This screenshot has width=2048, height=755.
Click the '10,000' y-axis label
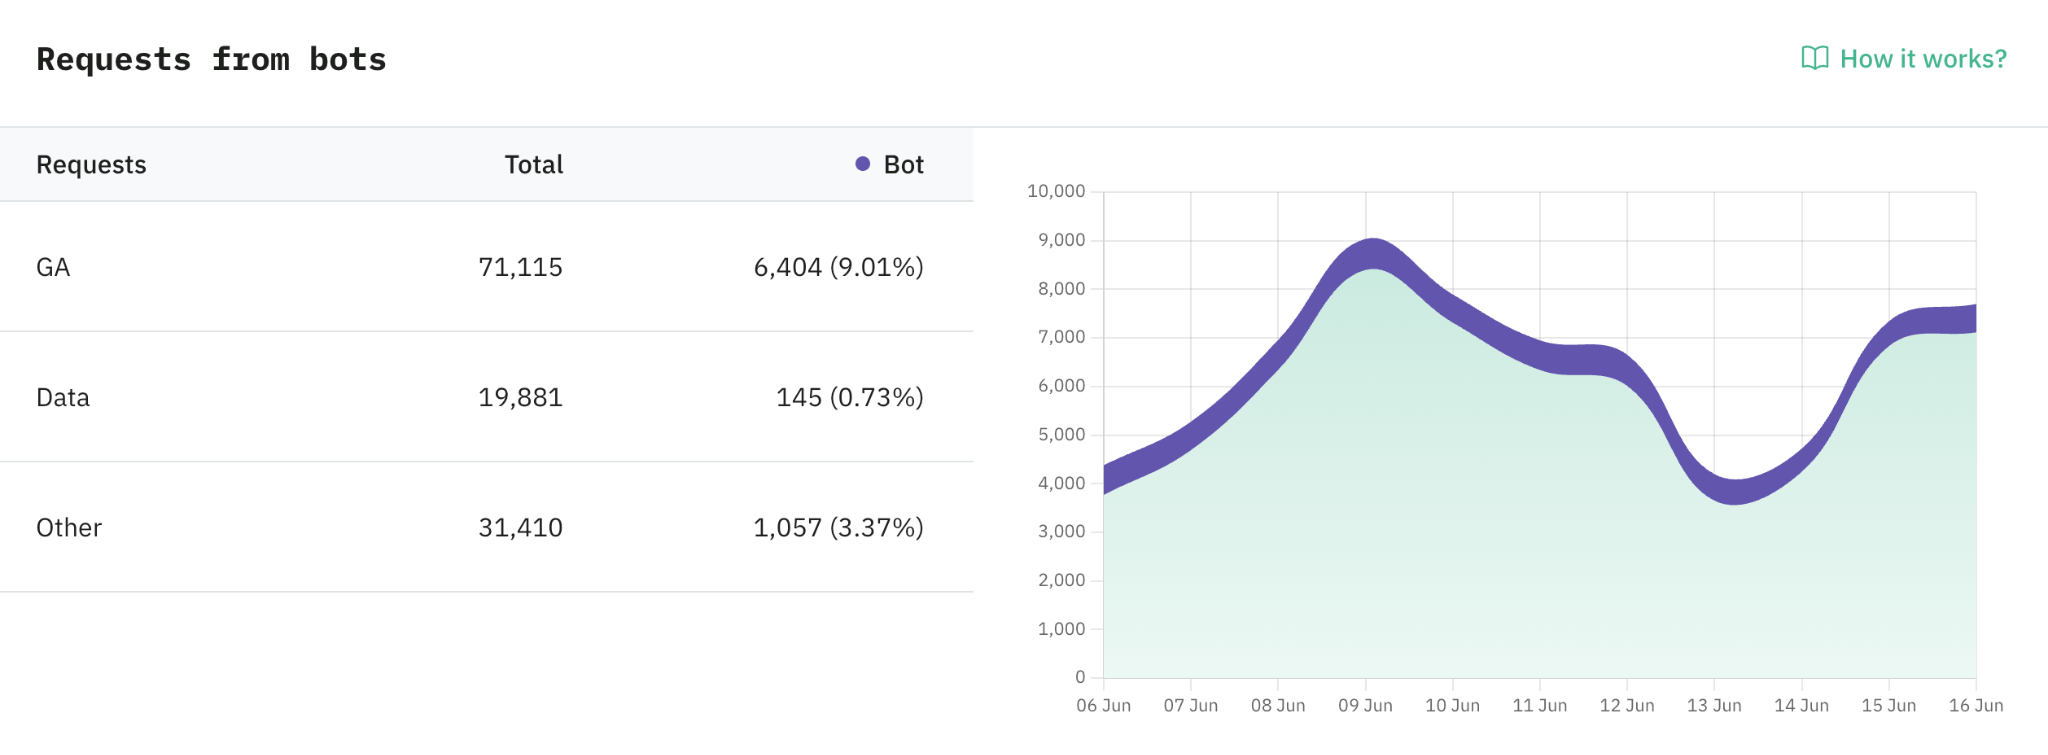tap(1056, 191)
